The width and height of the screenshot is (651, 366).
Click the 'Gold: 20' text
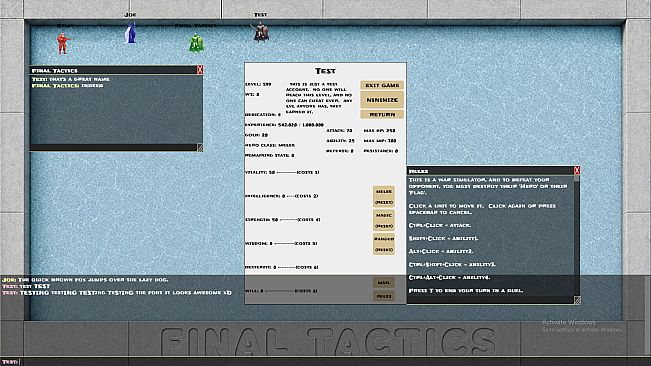pos(257,135)
